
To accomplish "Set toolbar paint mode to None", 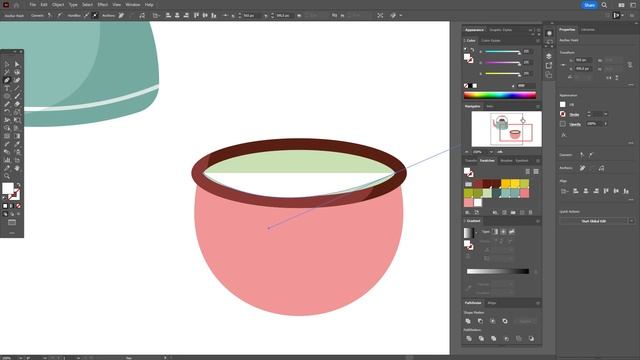I will tap(18, 206).
